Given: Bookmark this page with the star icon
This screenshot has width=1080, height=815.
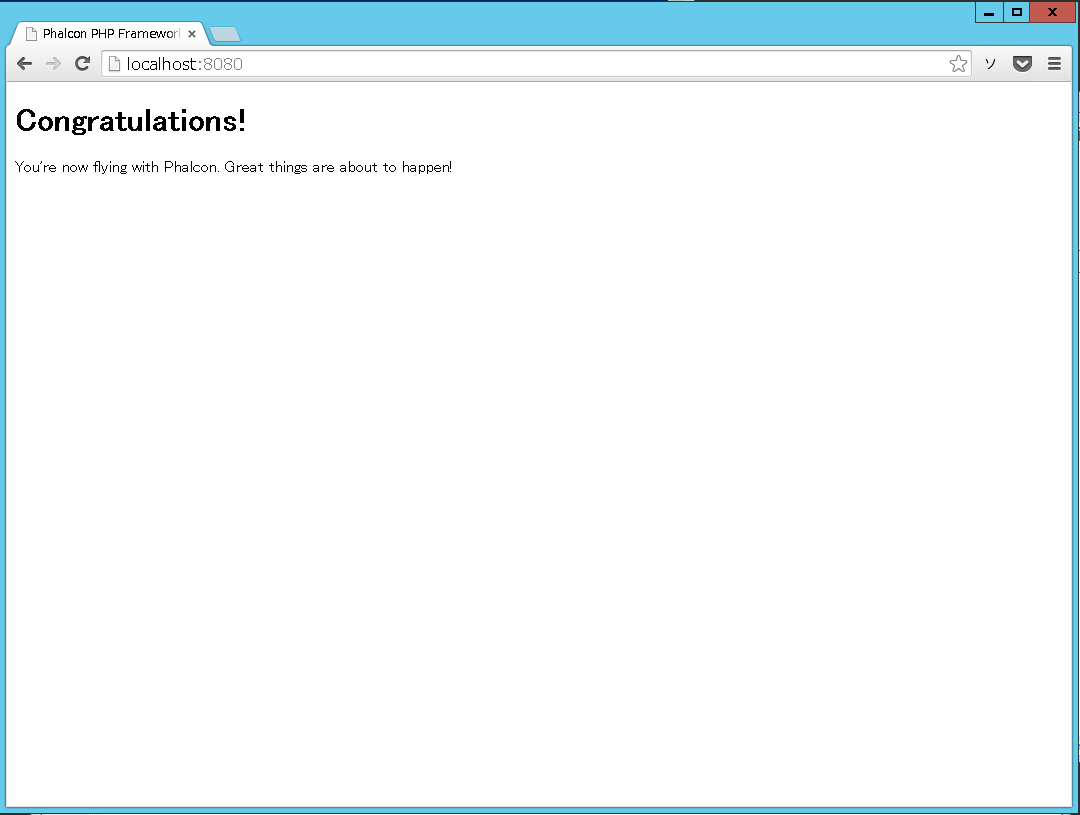Looking at the screenshot, I should [958, 64].
